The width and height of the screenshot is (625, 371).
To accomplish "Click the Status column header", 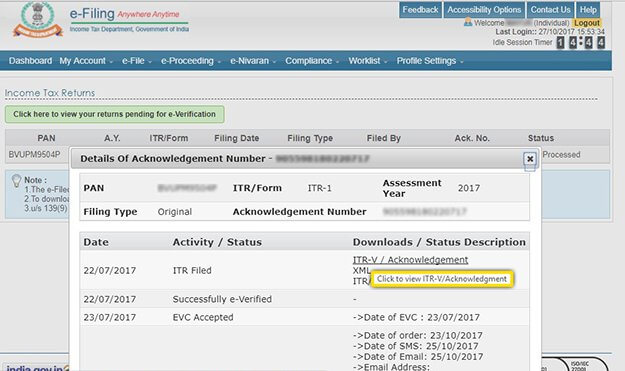I will pos(540,138).
